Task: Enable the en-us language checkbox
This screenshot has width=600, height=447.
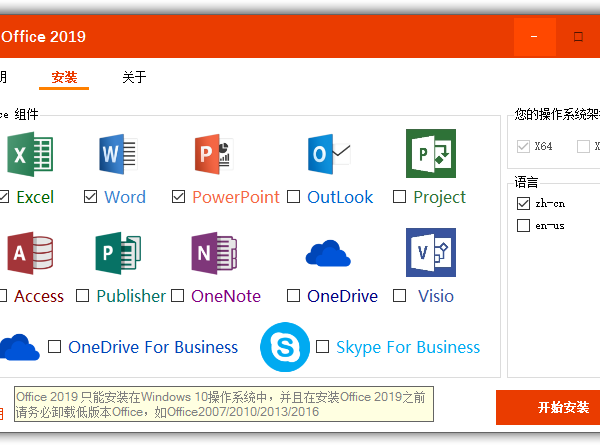Action: pyautogui.click(x=523, y=226)
